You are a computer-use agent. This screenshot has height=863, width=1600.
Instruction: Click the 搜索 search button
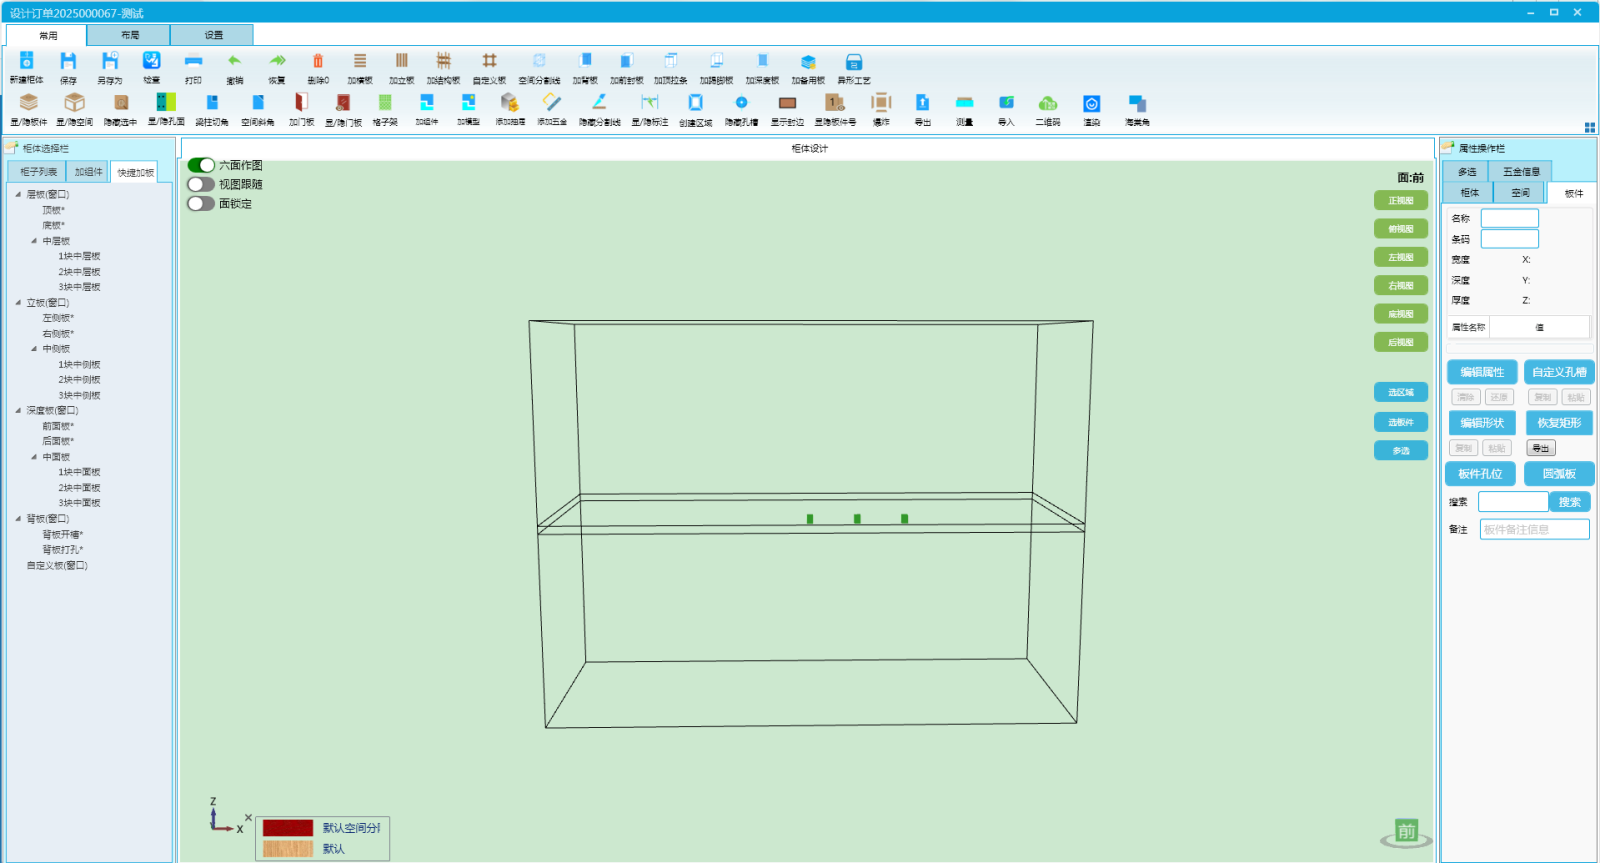1570,502
